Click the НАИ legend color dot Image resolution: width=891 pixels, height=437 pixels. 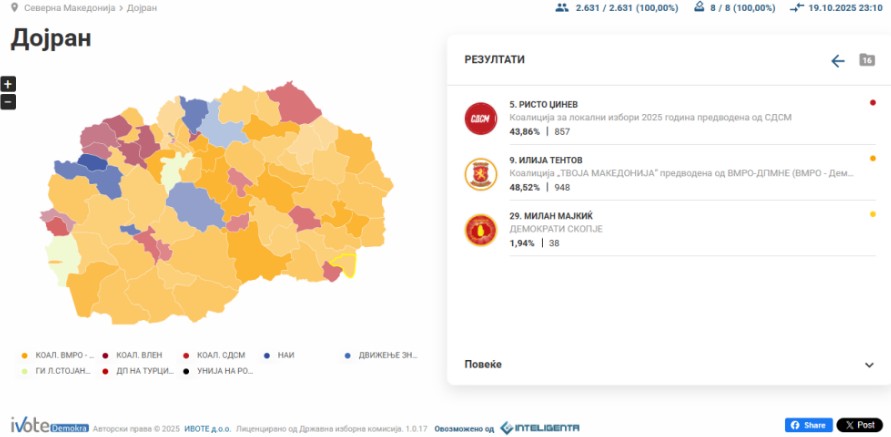[266, 355]
